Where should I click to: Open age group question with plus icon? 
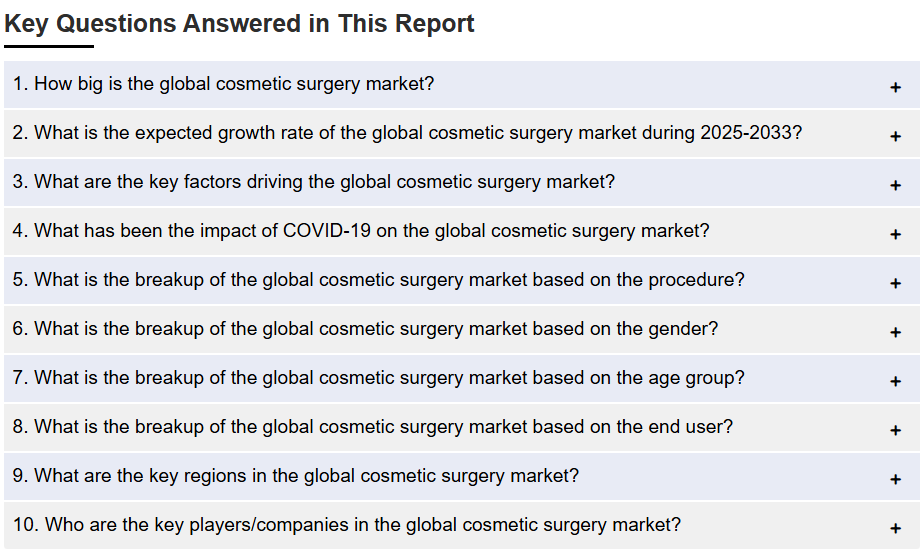coord(895,382)
